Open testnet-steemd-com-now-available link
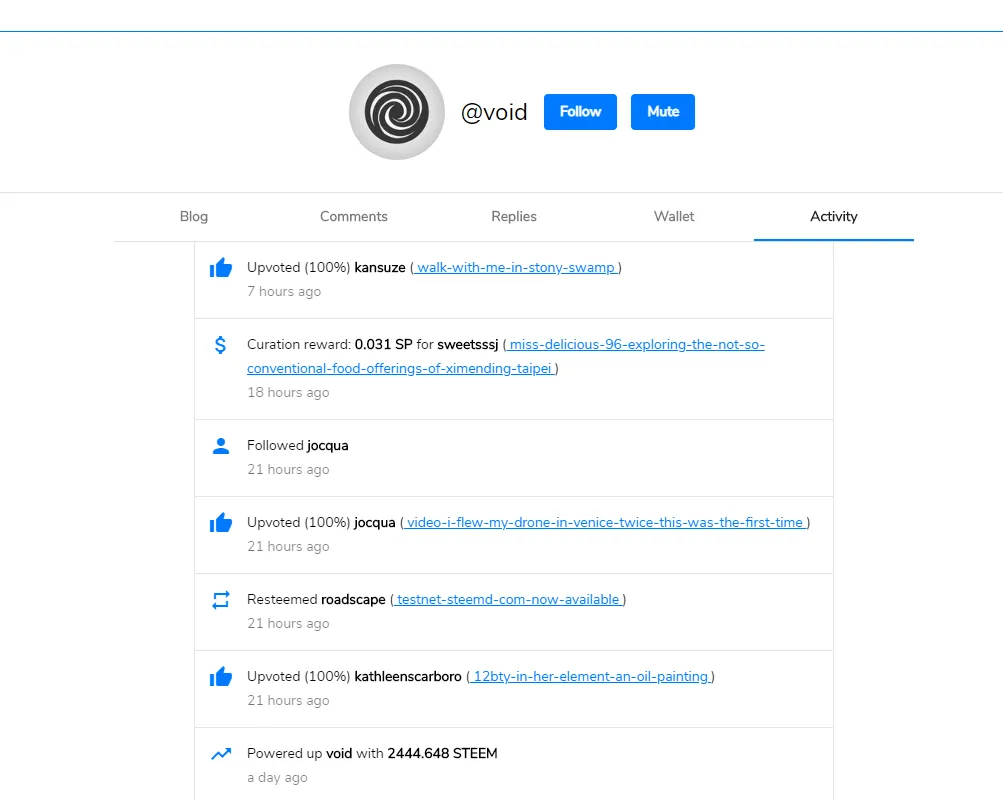The height and width of the screenshot is (800, 1003). (x=508, y=600)
